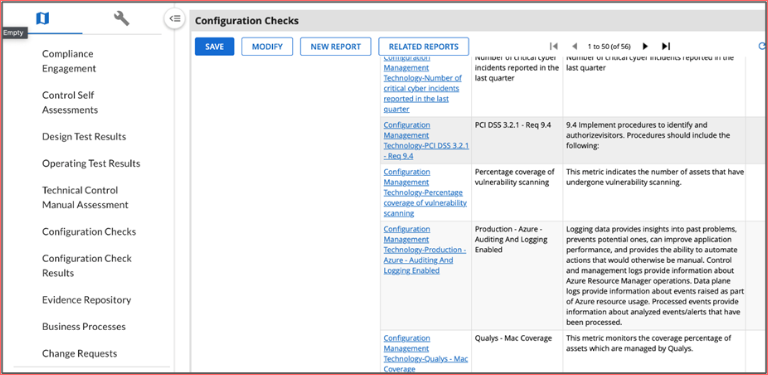Image resolution: width=768 pixels, height=375 pixels.
Task: Select Operating Test Results
Action: pos(91,164)
